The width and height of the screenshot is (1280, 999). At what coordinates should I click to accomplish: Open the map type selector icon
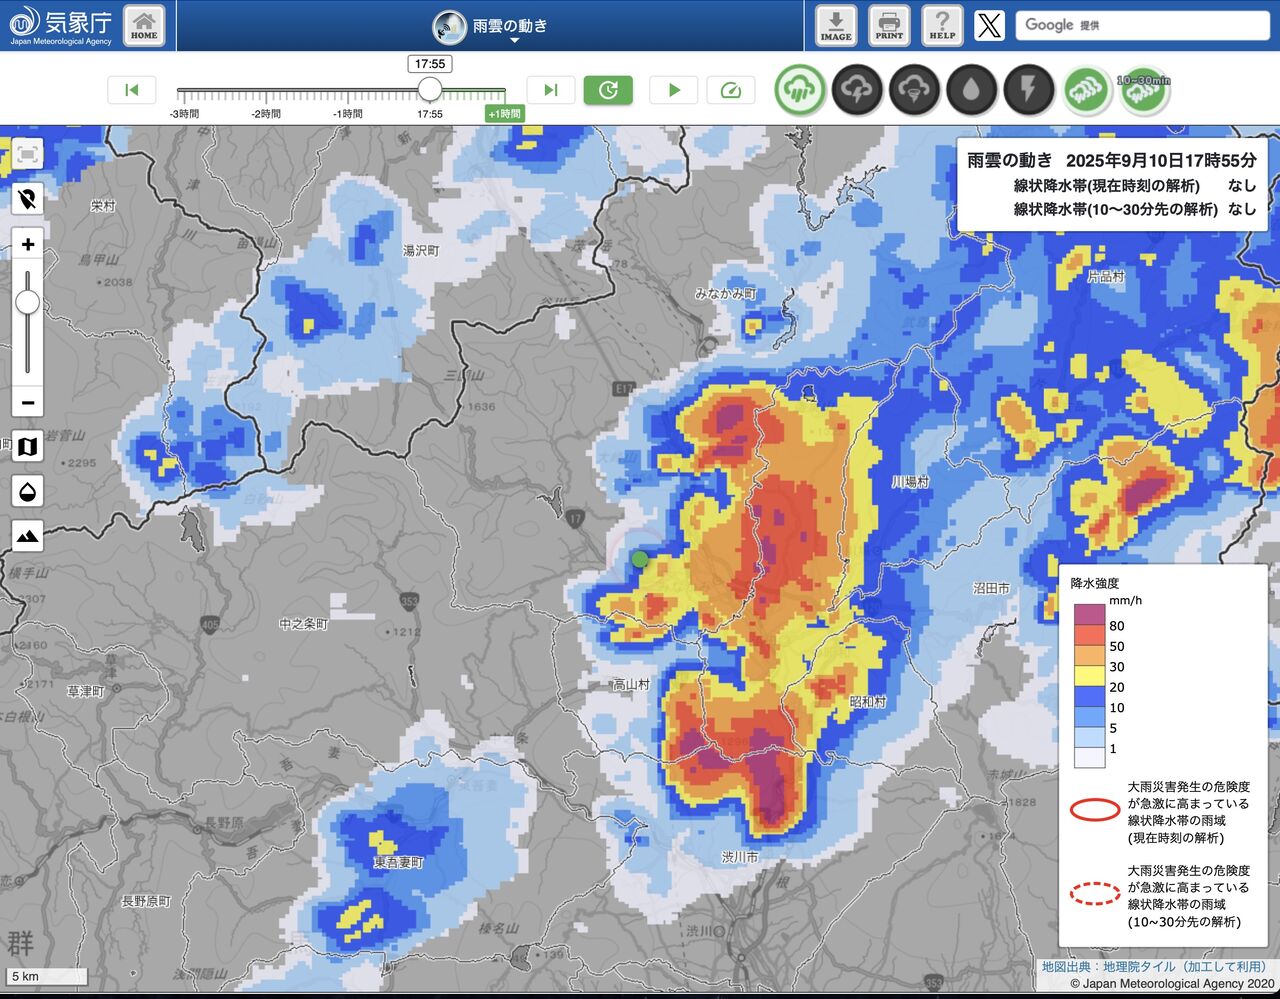28,446
